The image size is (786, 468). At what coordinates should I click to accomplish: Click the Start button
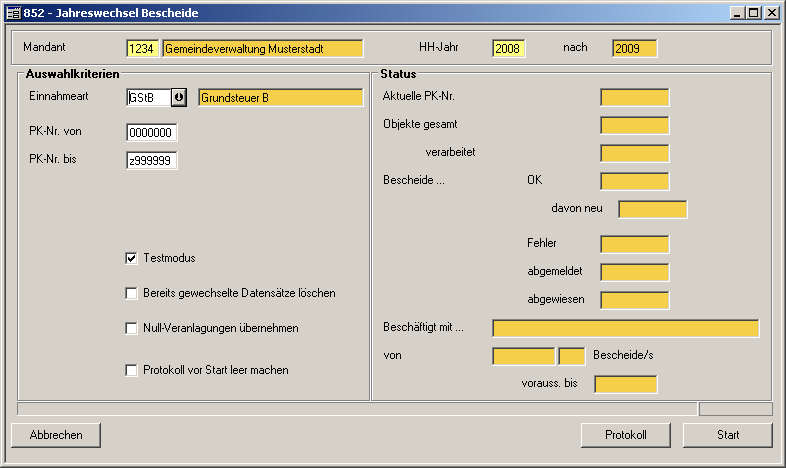[727, 435]
